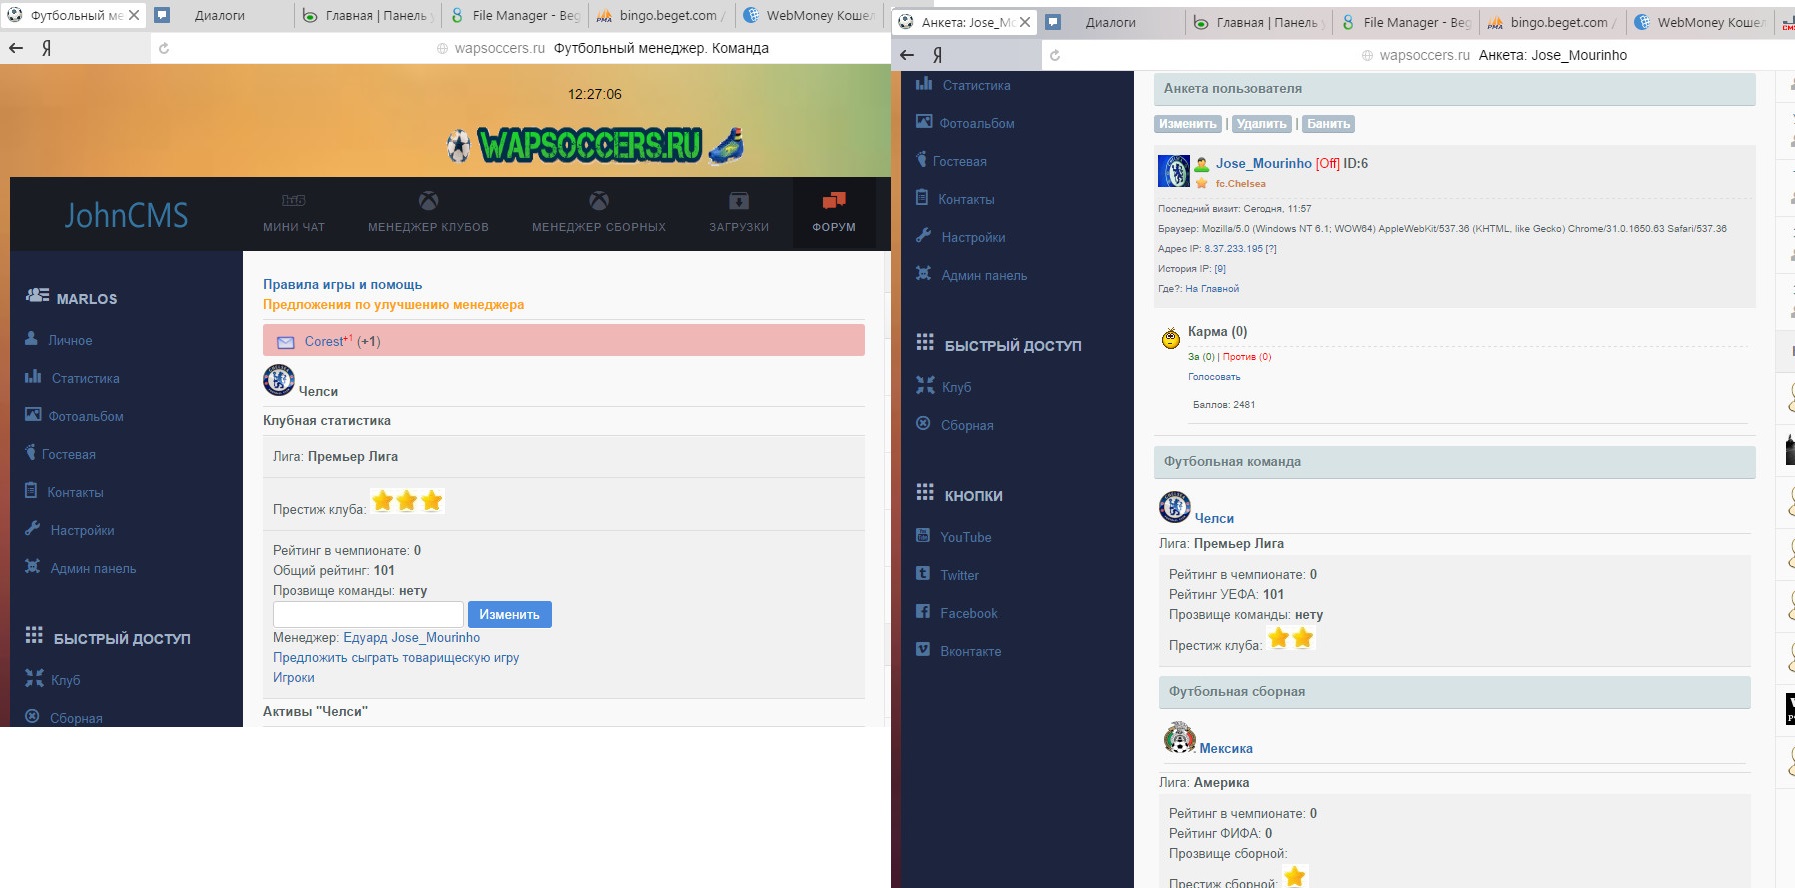The height and width of the screenshot is (888, 1795).
Task: Click the Голосовать link under Карма
Action: (x=1214, y=377)
